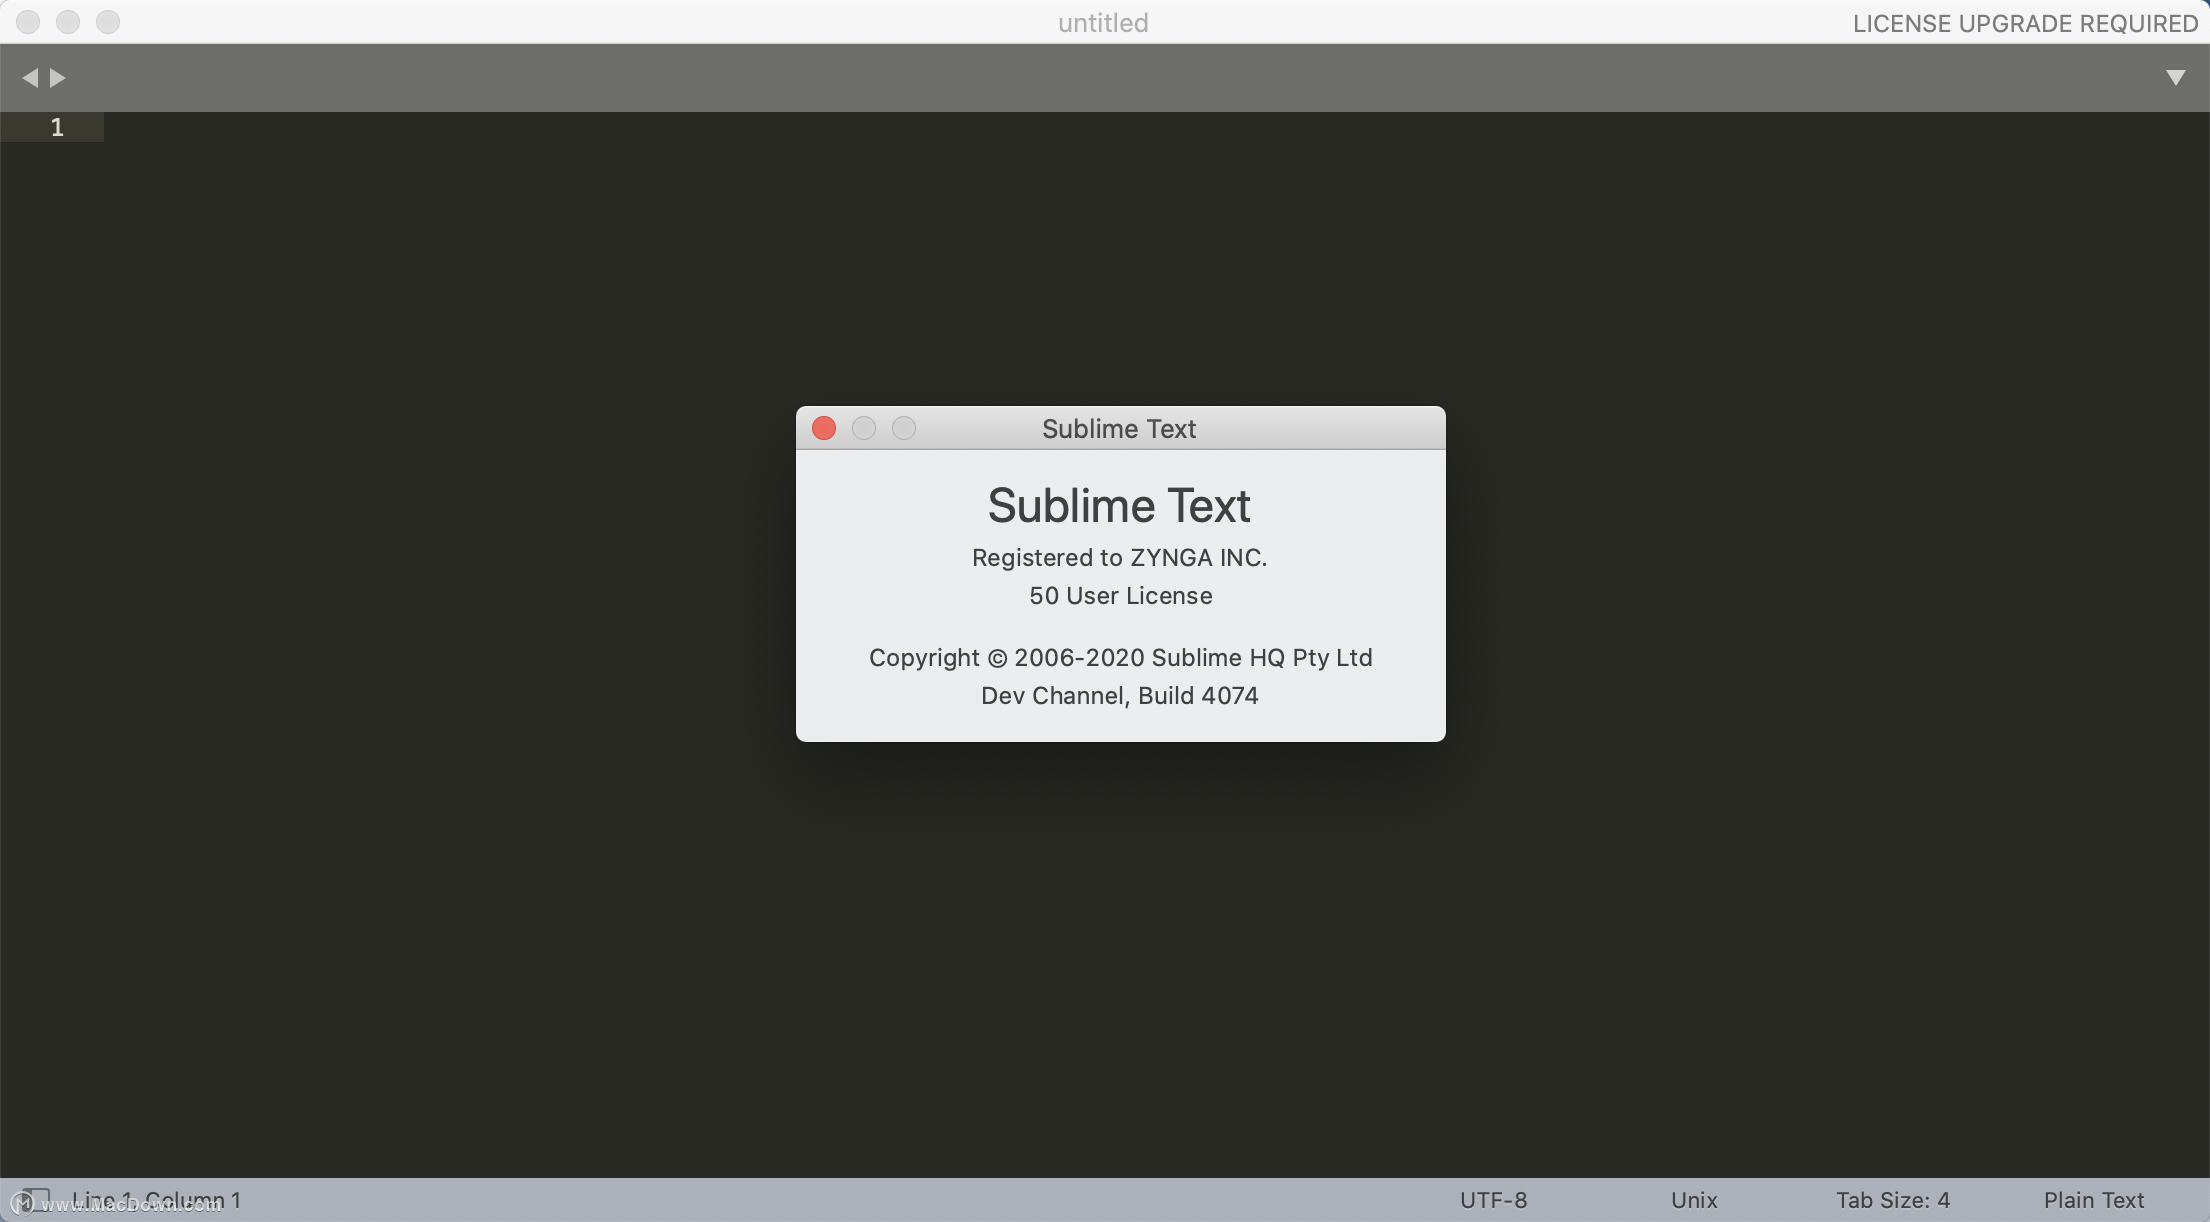The height and width of the screenshot is (1222, 2210).
Task: Go to previous tab with left arrow
Action: tap(30, 78)
